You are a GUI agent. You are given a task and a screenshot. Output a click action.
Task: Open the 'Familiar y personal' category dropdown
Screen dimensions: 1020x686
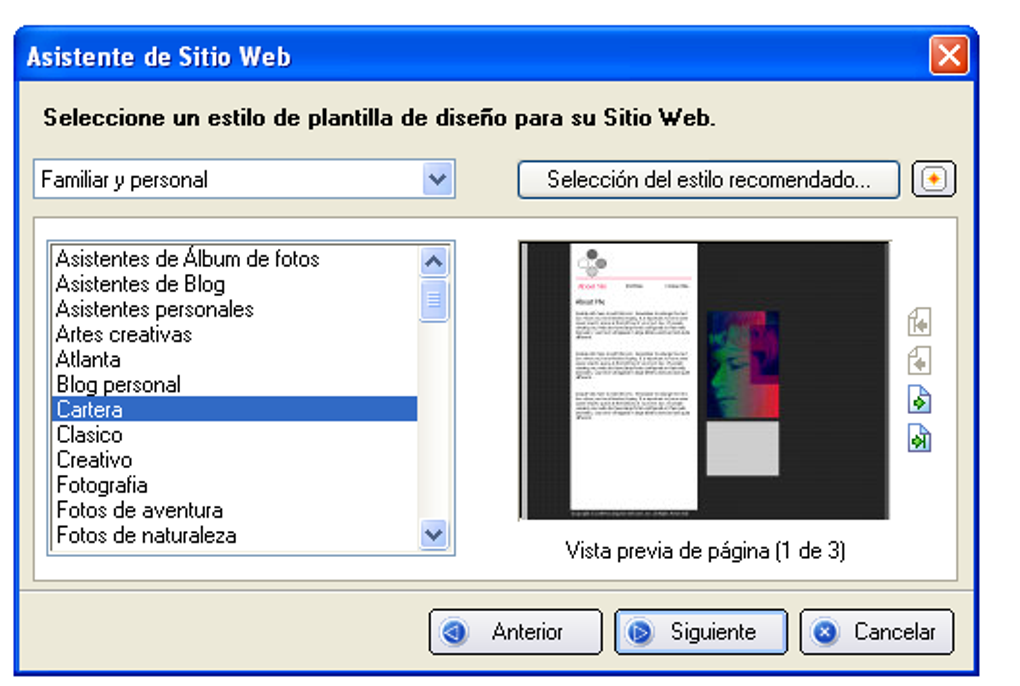tap(435, 178)
